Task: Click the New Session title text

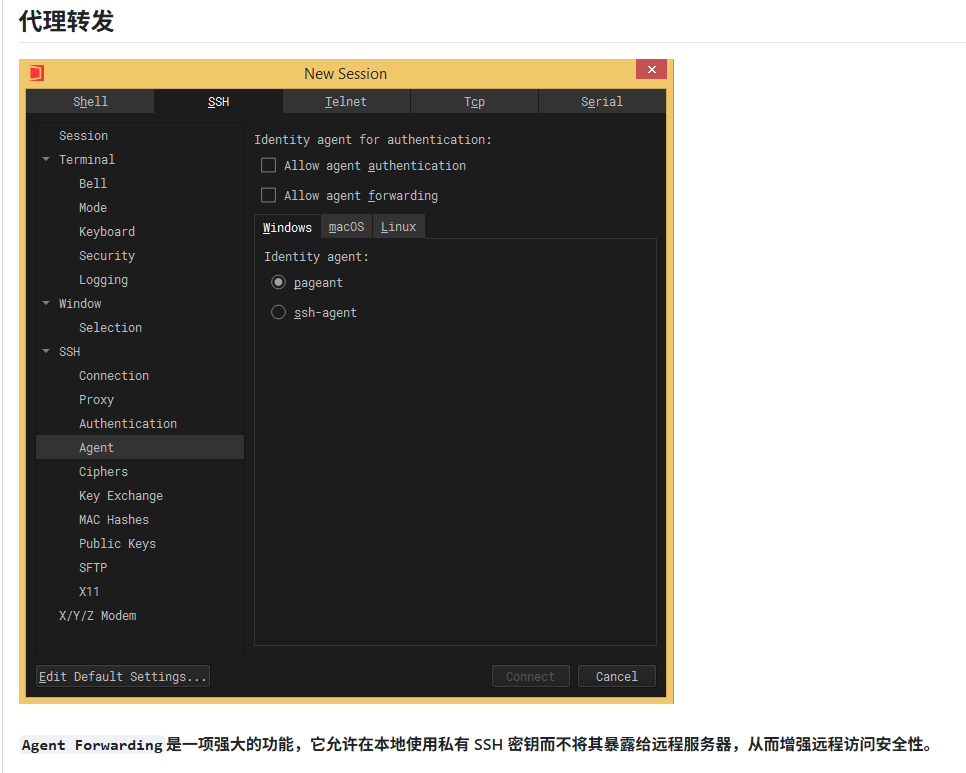Action: pyautogui.click(x=346, y=74)
